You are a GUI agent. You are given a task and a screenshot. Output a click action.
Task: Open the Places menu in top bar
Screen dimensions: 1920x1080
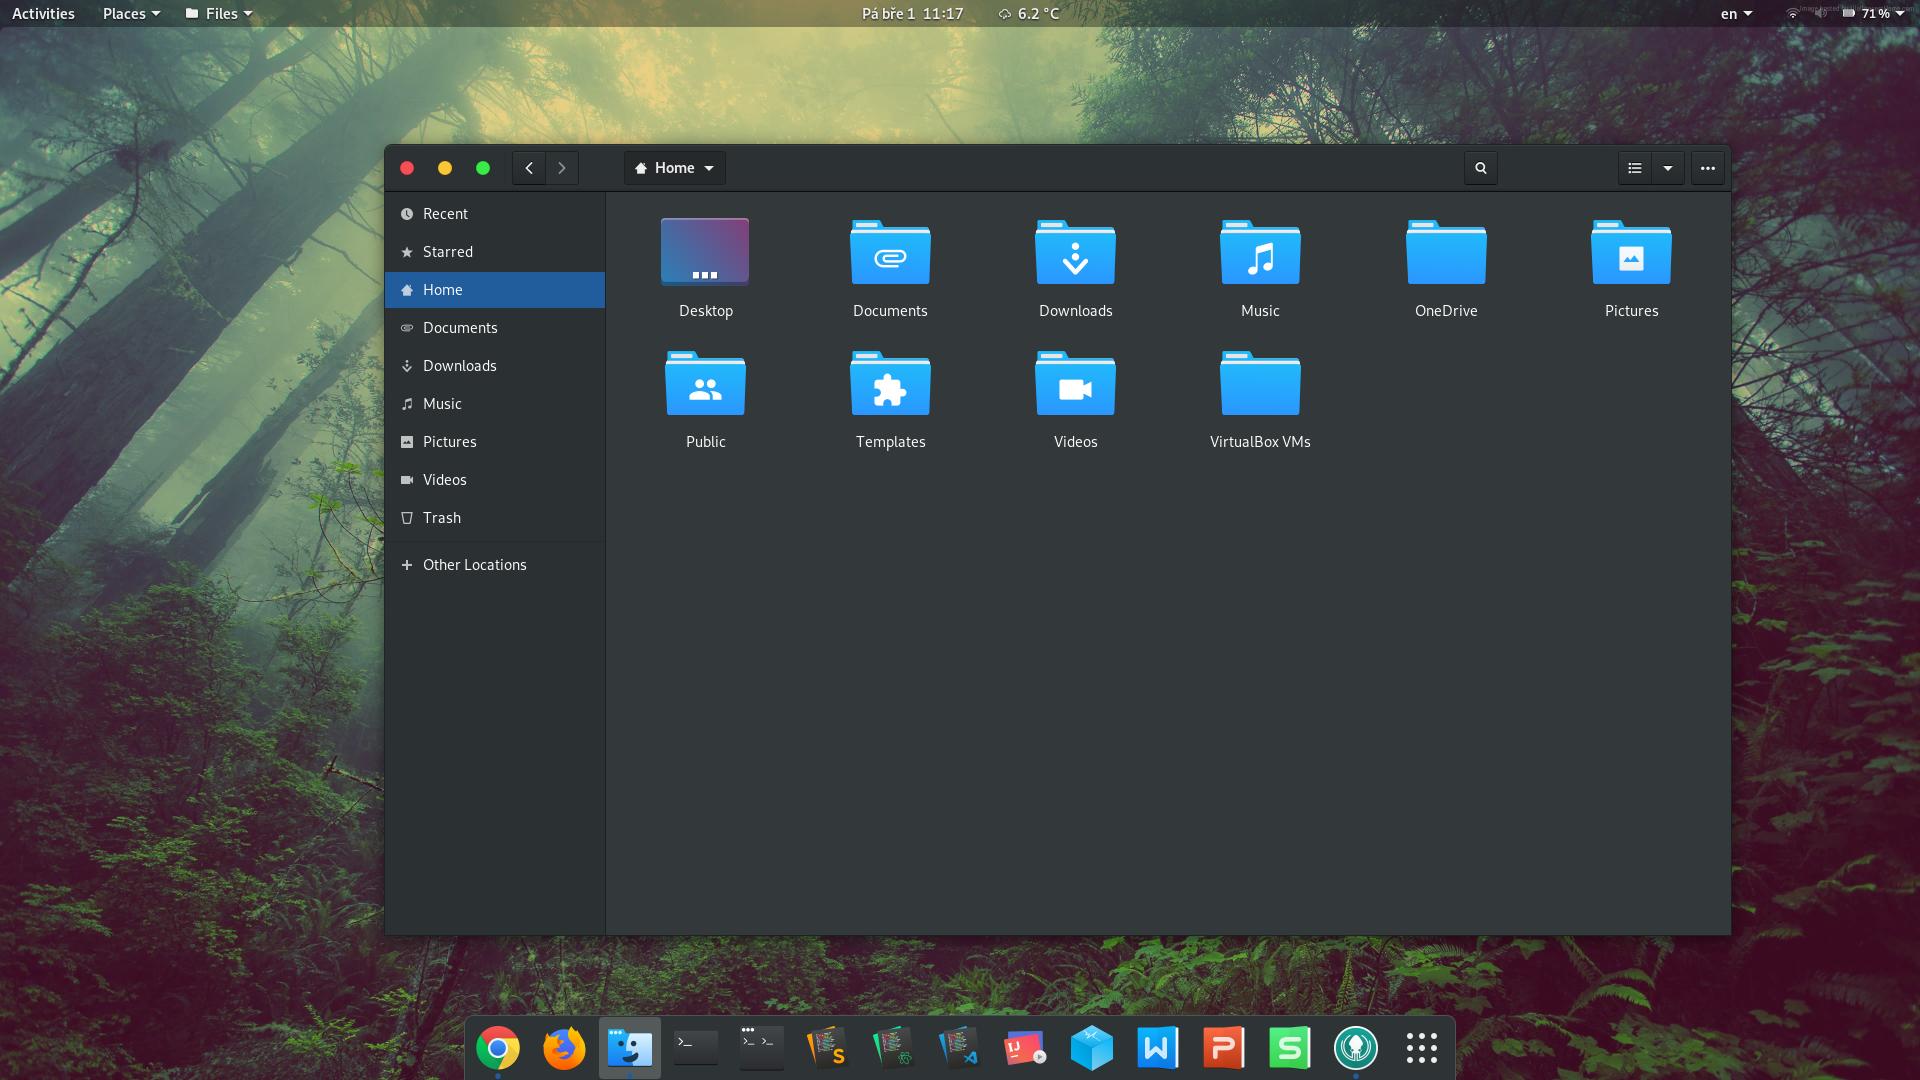[x=131, y=14]
